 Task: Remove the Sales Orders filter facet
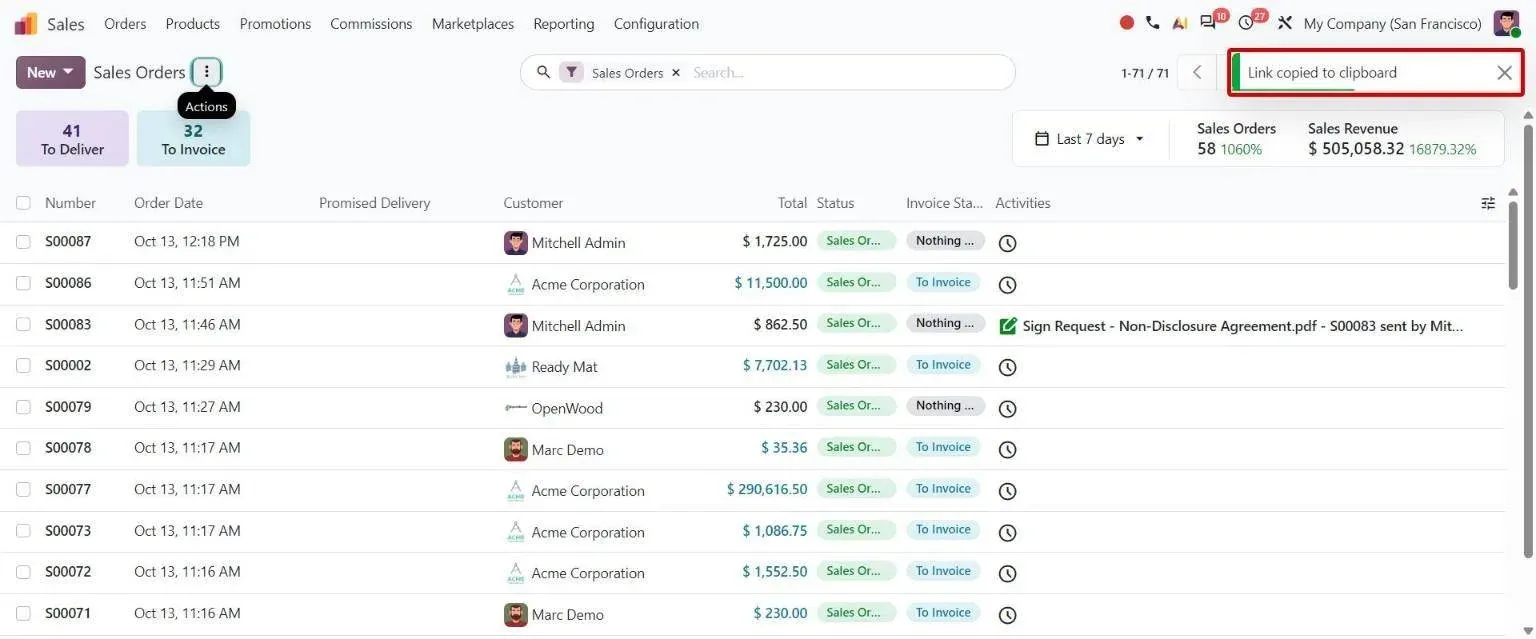[x=676, y=73]
